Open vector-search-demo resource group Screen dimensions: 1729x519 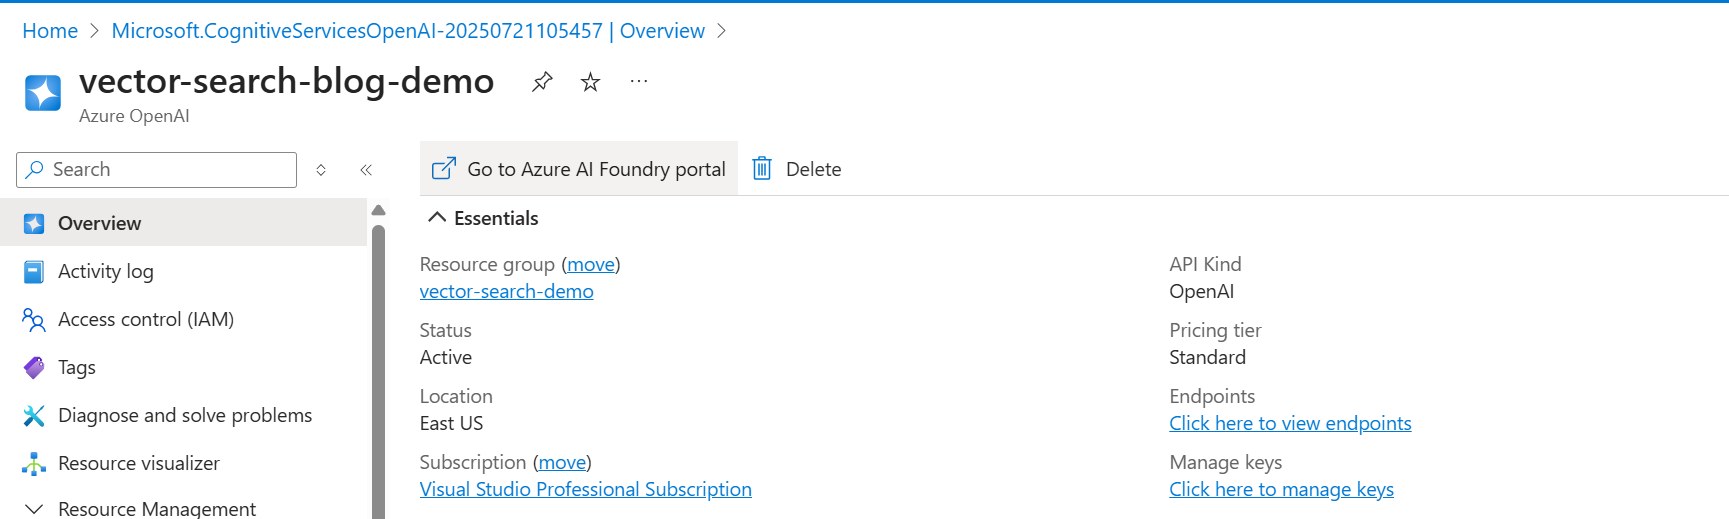(506, 291)
